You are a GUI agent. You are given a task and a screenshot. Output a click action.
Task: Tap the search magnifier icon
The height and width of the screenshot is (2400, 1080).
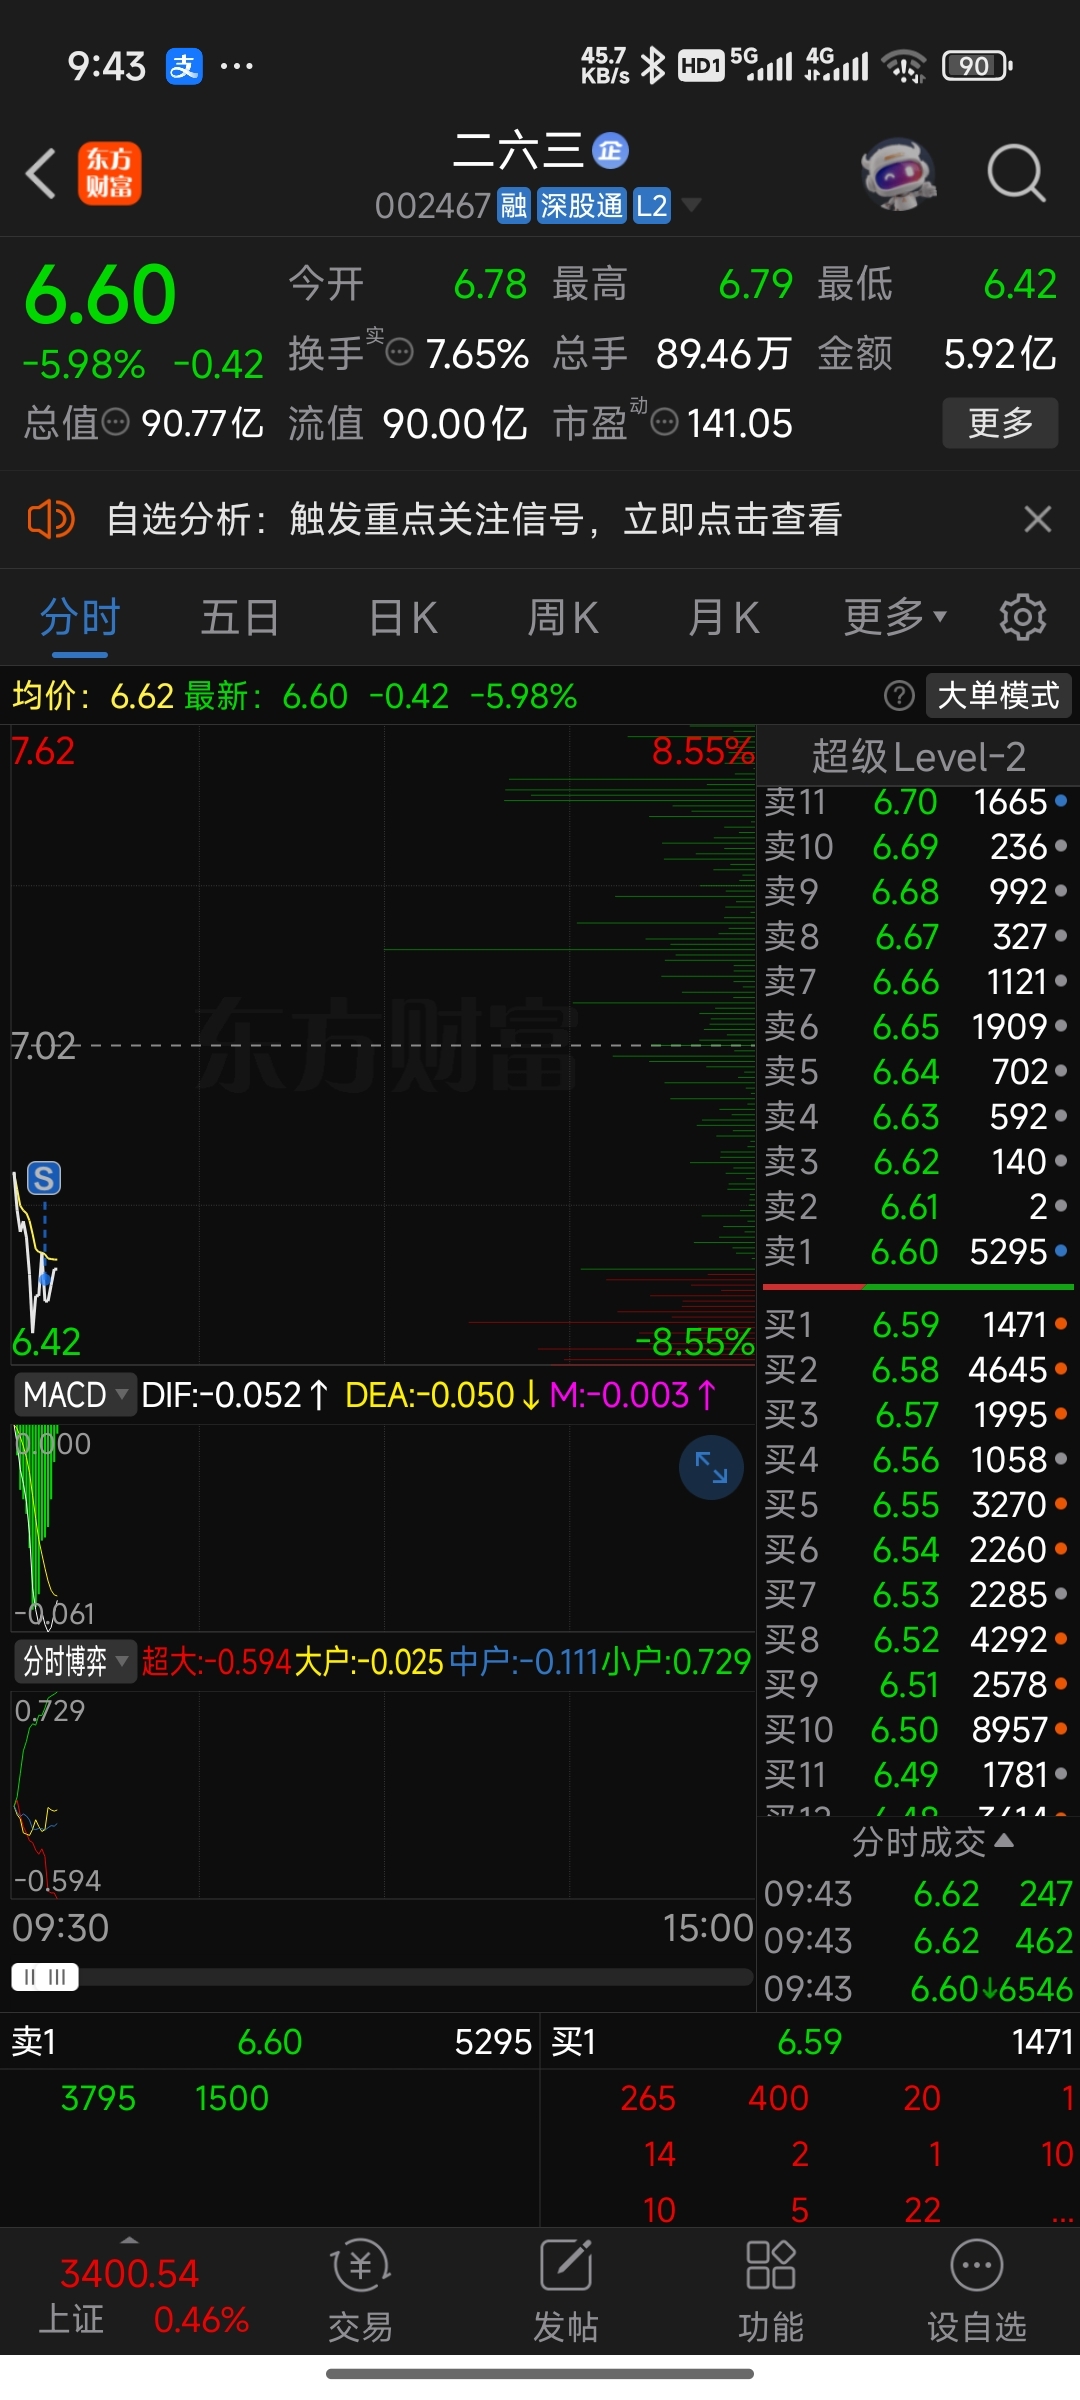[x=1016, y=174]
